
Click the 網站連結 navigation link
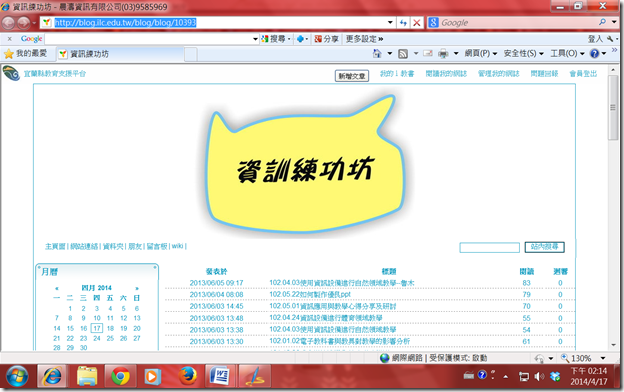84,246
